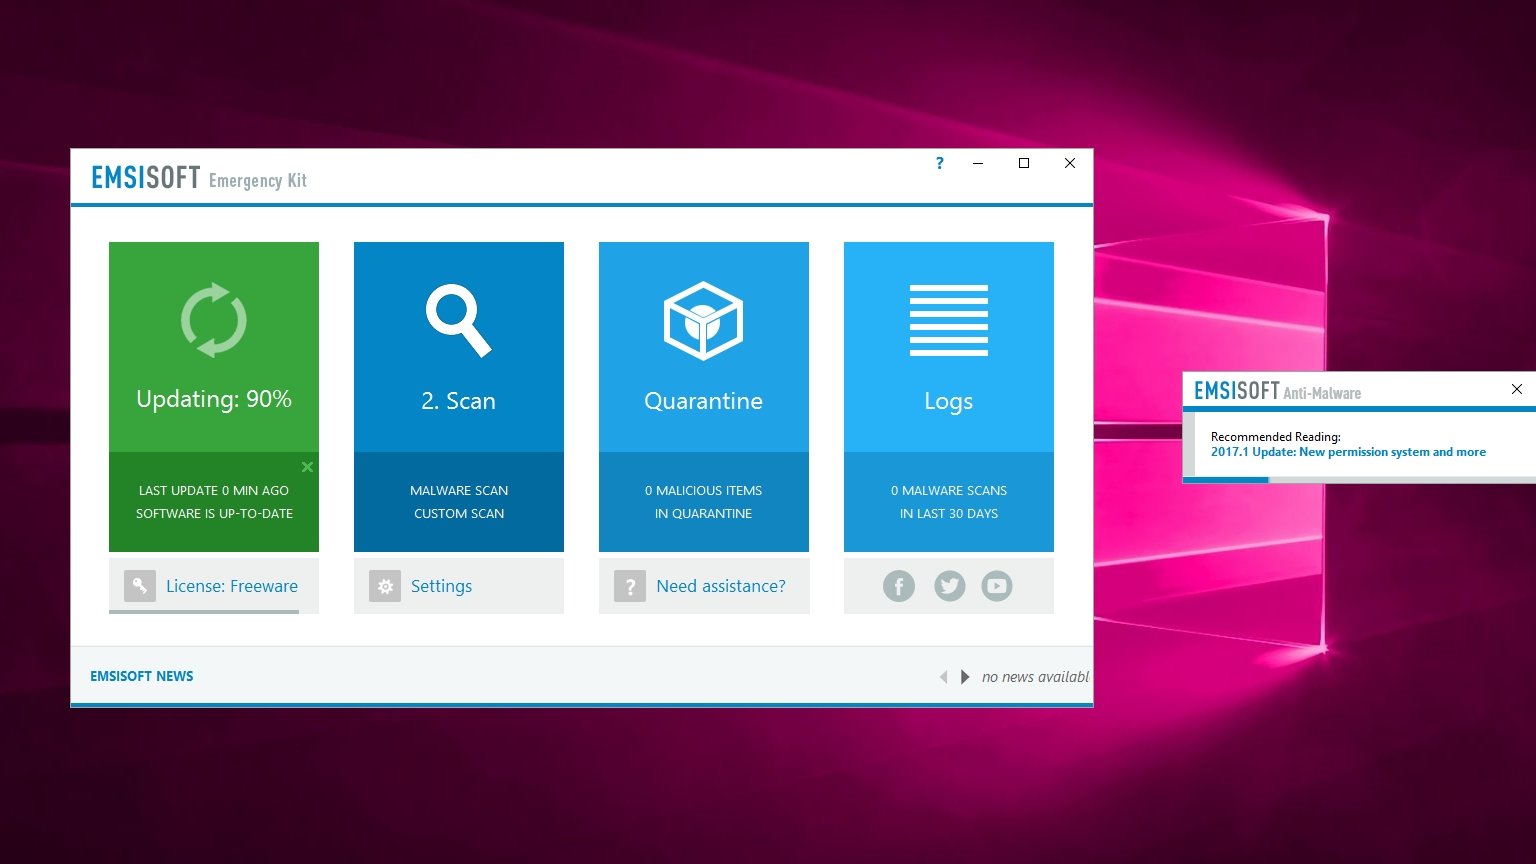
Task: Maximize the Emergency Kit window
Action: 1024,163
